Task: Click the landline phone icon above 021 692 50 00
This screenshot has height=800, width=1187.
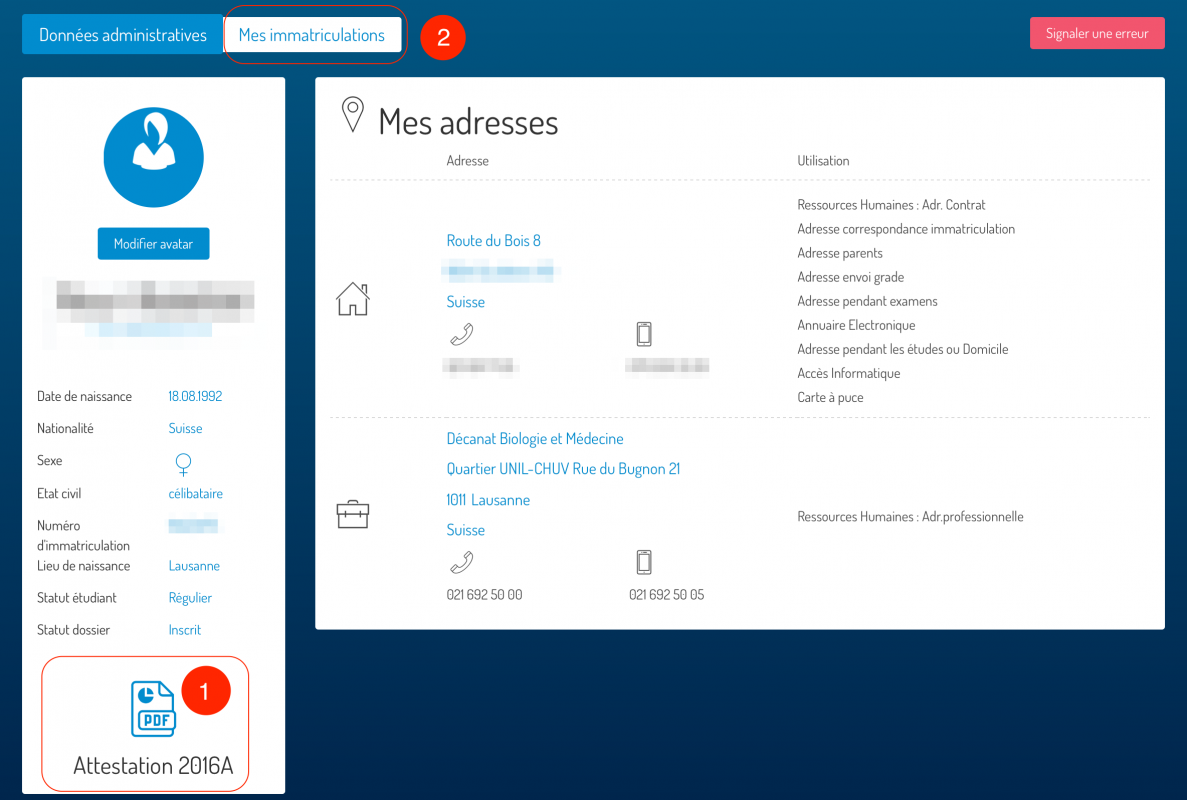Action: pos(461,562)
